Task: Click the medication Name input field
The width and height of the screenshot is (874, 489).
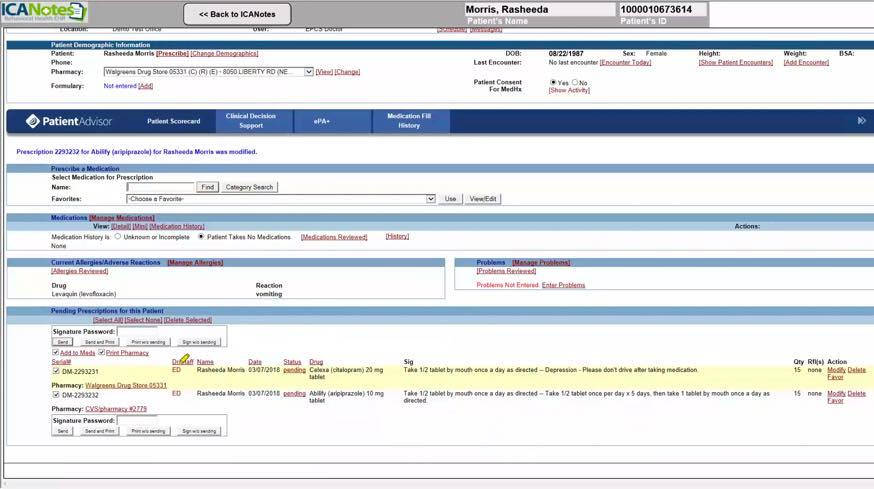Action: point(160,187)
